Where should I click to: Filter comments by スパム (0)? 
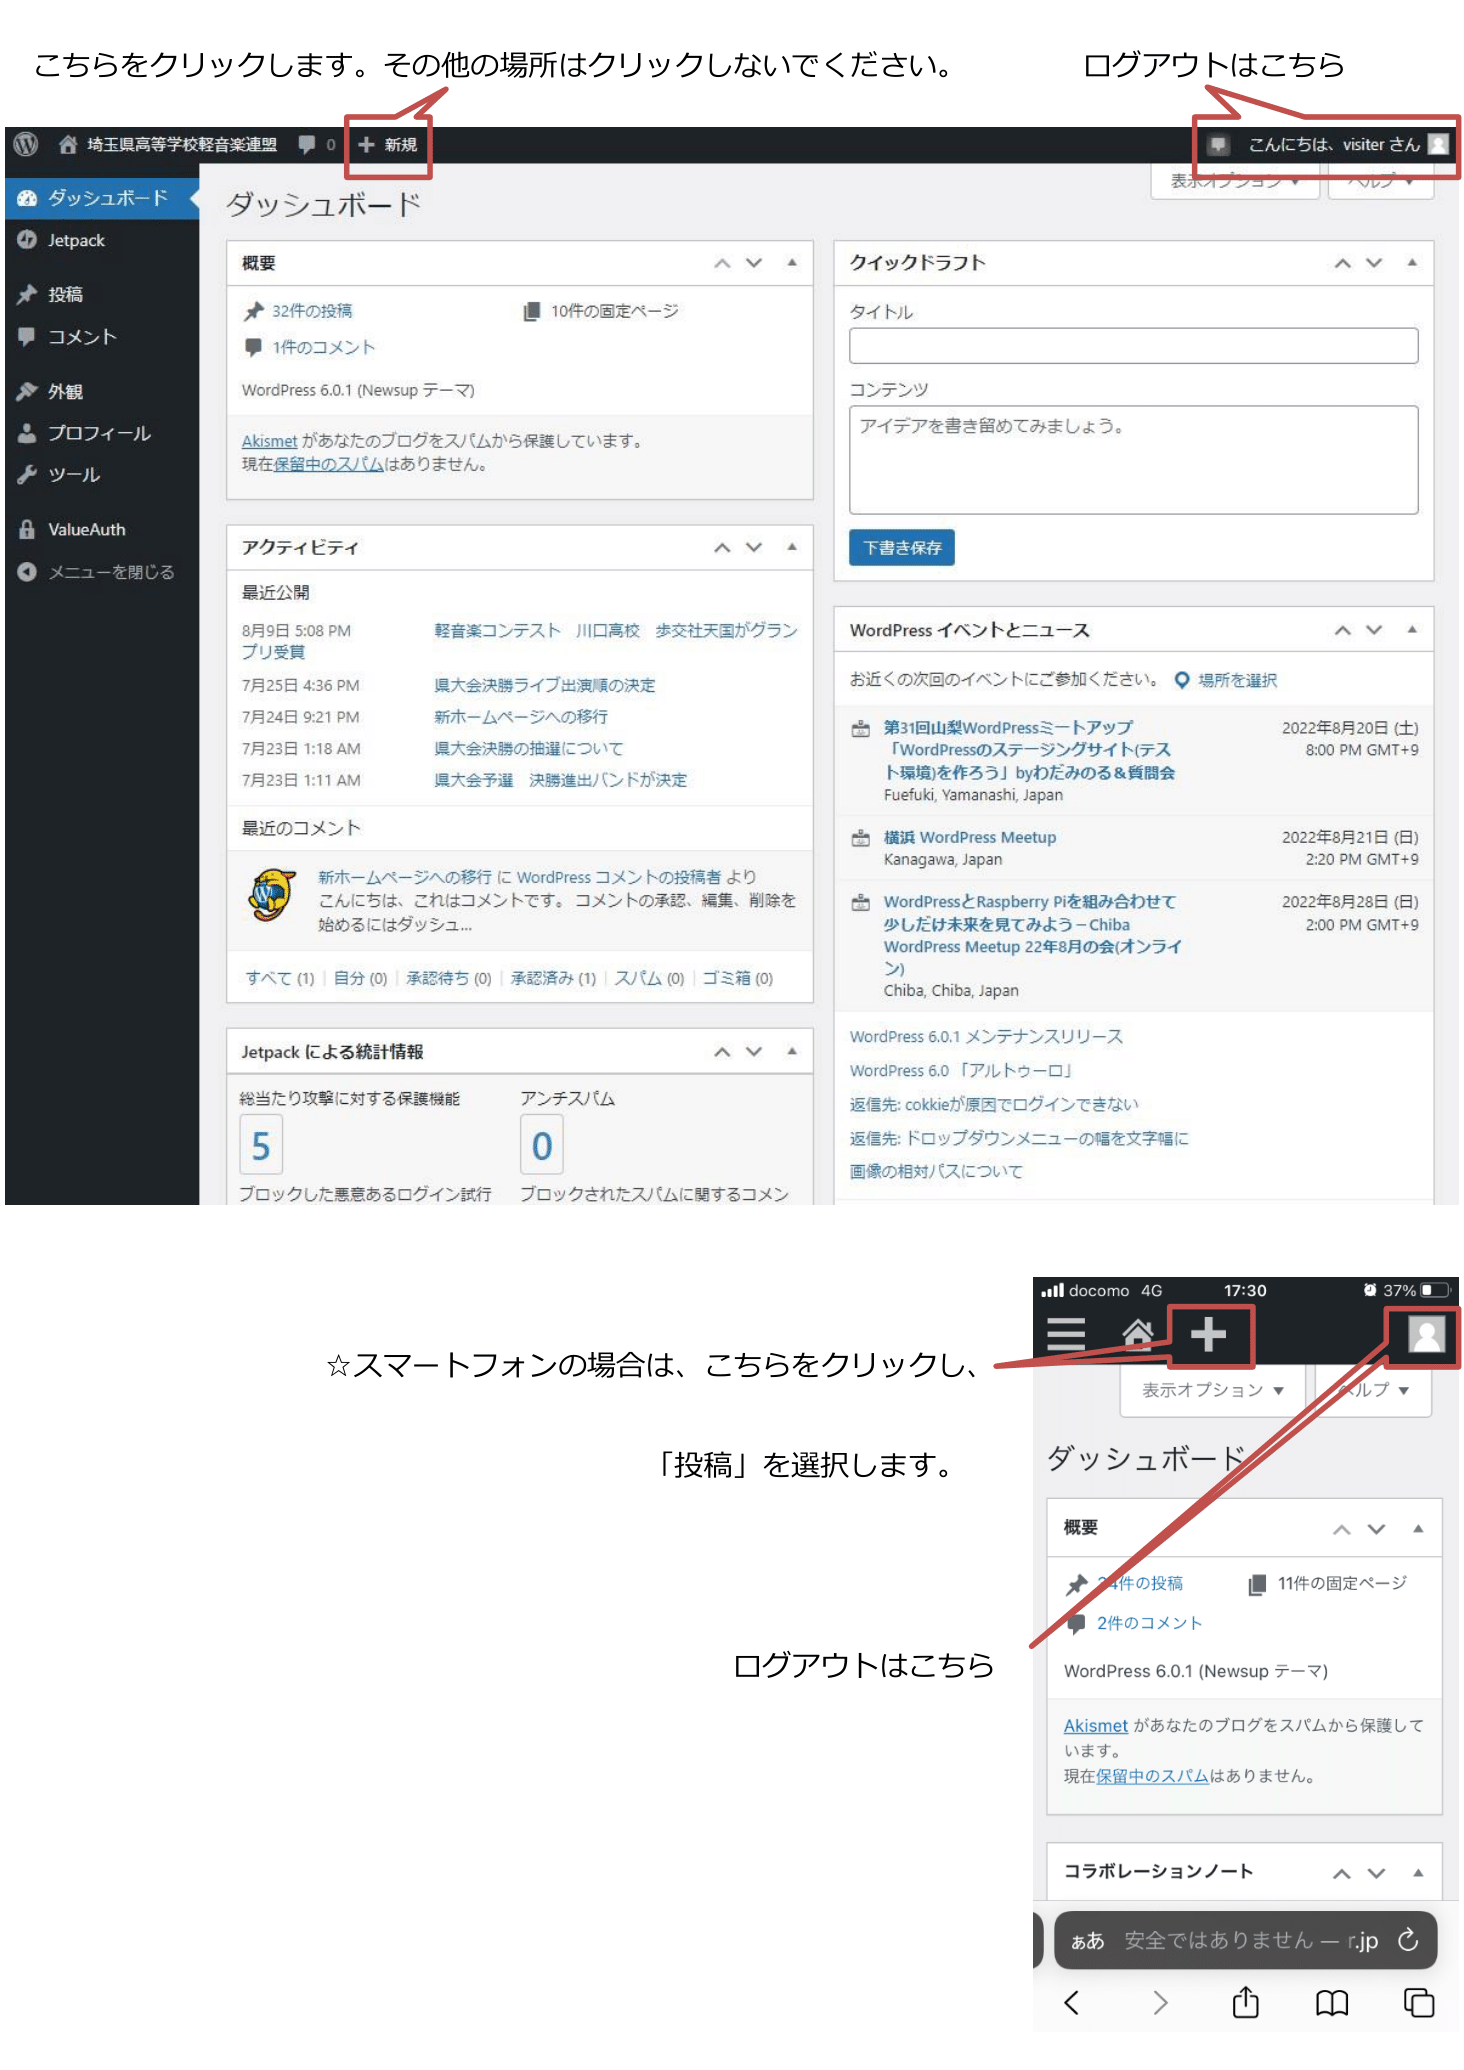point(649,978)
